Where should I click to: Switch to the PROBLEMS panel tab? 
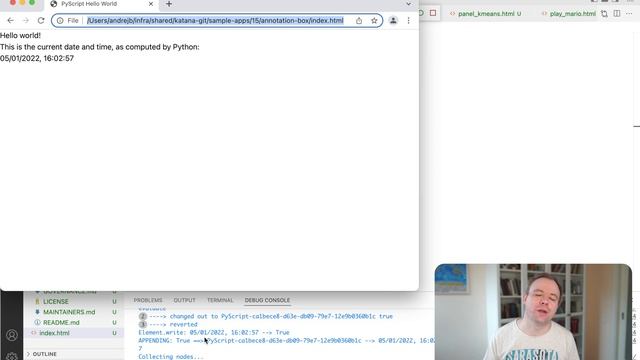148,300
